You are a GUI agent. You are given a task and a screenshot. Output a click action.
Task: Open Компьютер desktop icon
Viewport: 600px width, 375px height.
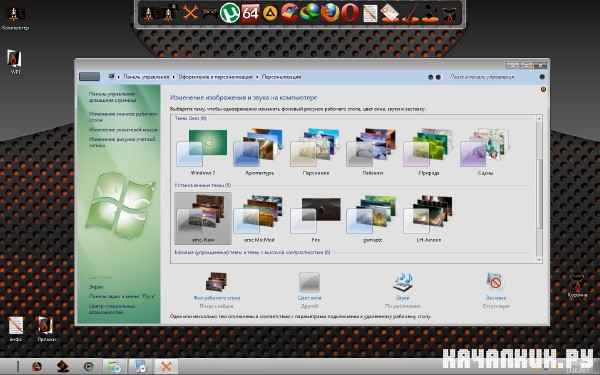pos(15,18)
